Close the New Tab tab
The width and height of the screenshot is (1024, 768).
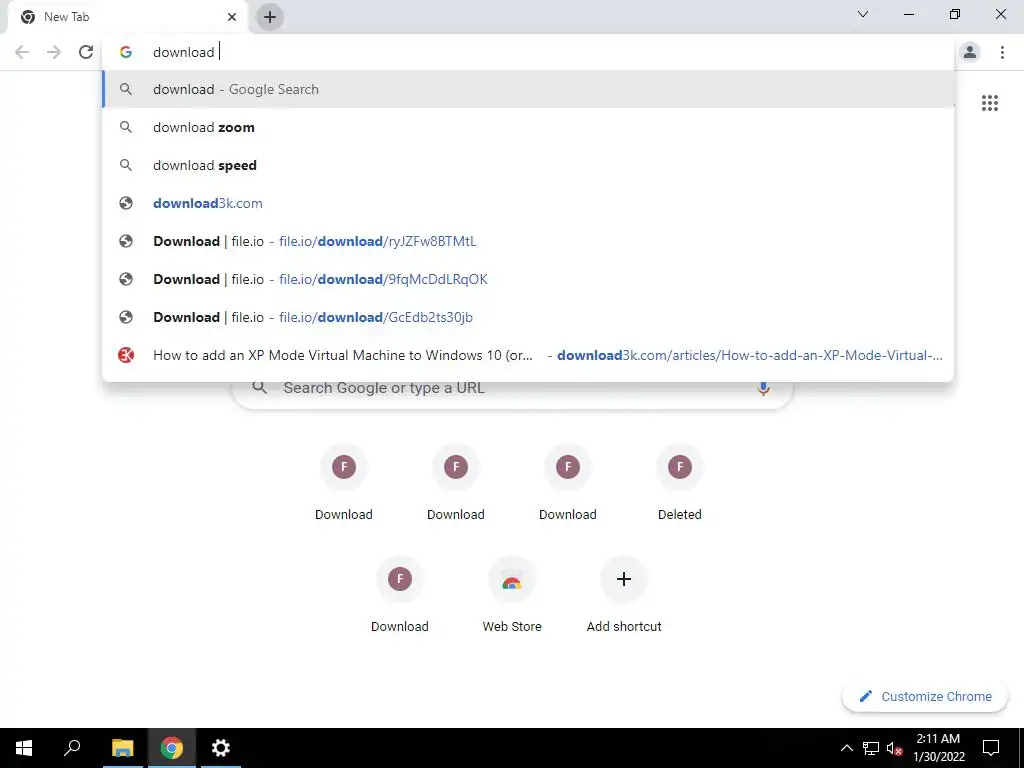coord(232,17)
